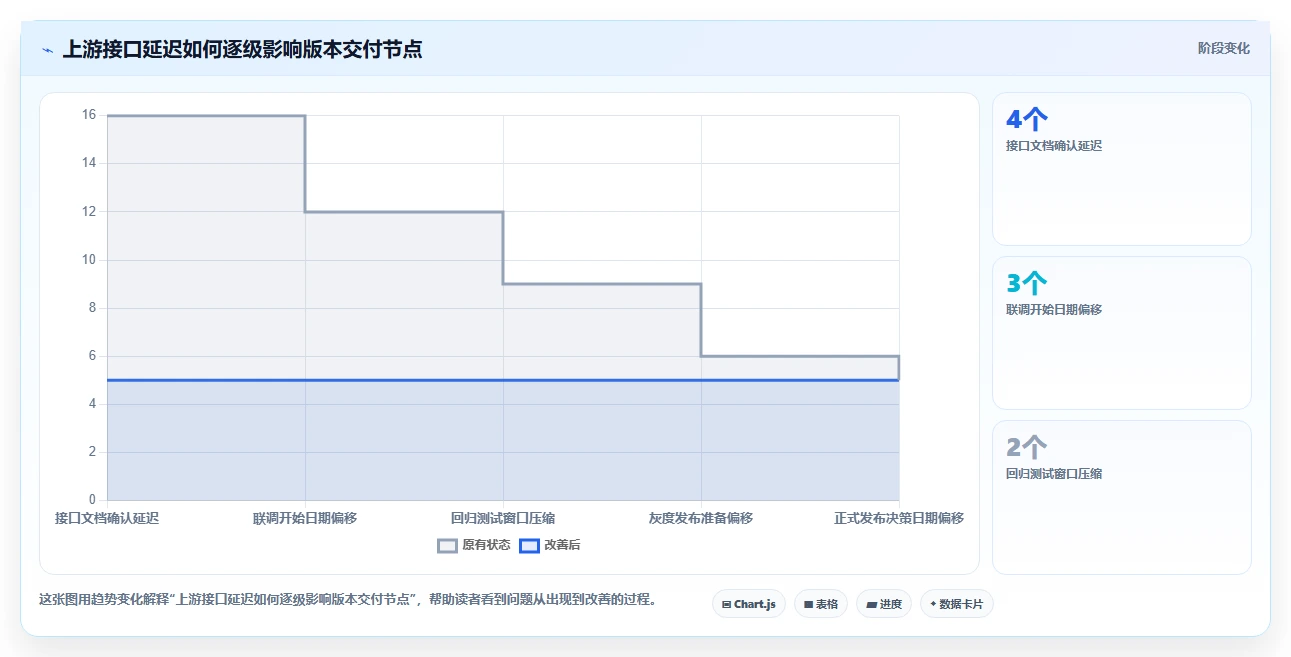Click the y-axis value 8

(x=92, y=308)
